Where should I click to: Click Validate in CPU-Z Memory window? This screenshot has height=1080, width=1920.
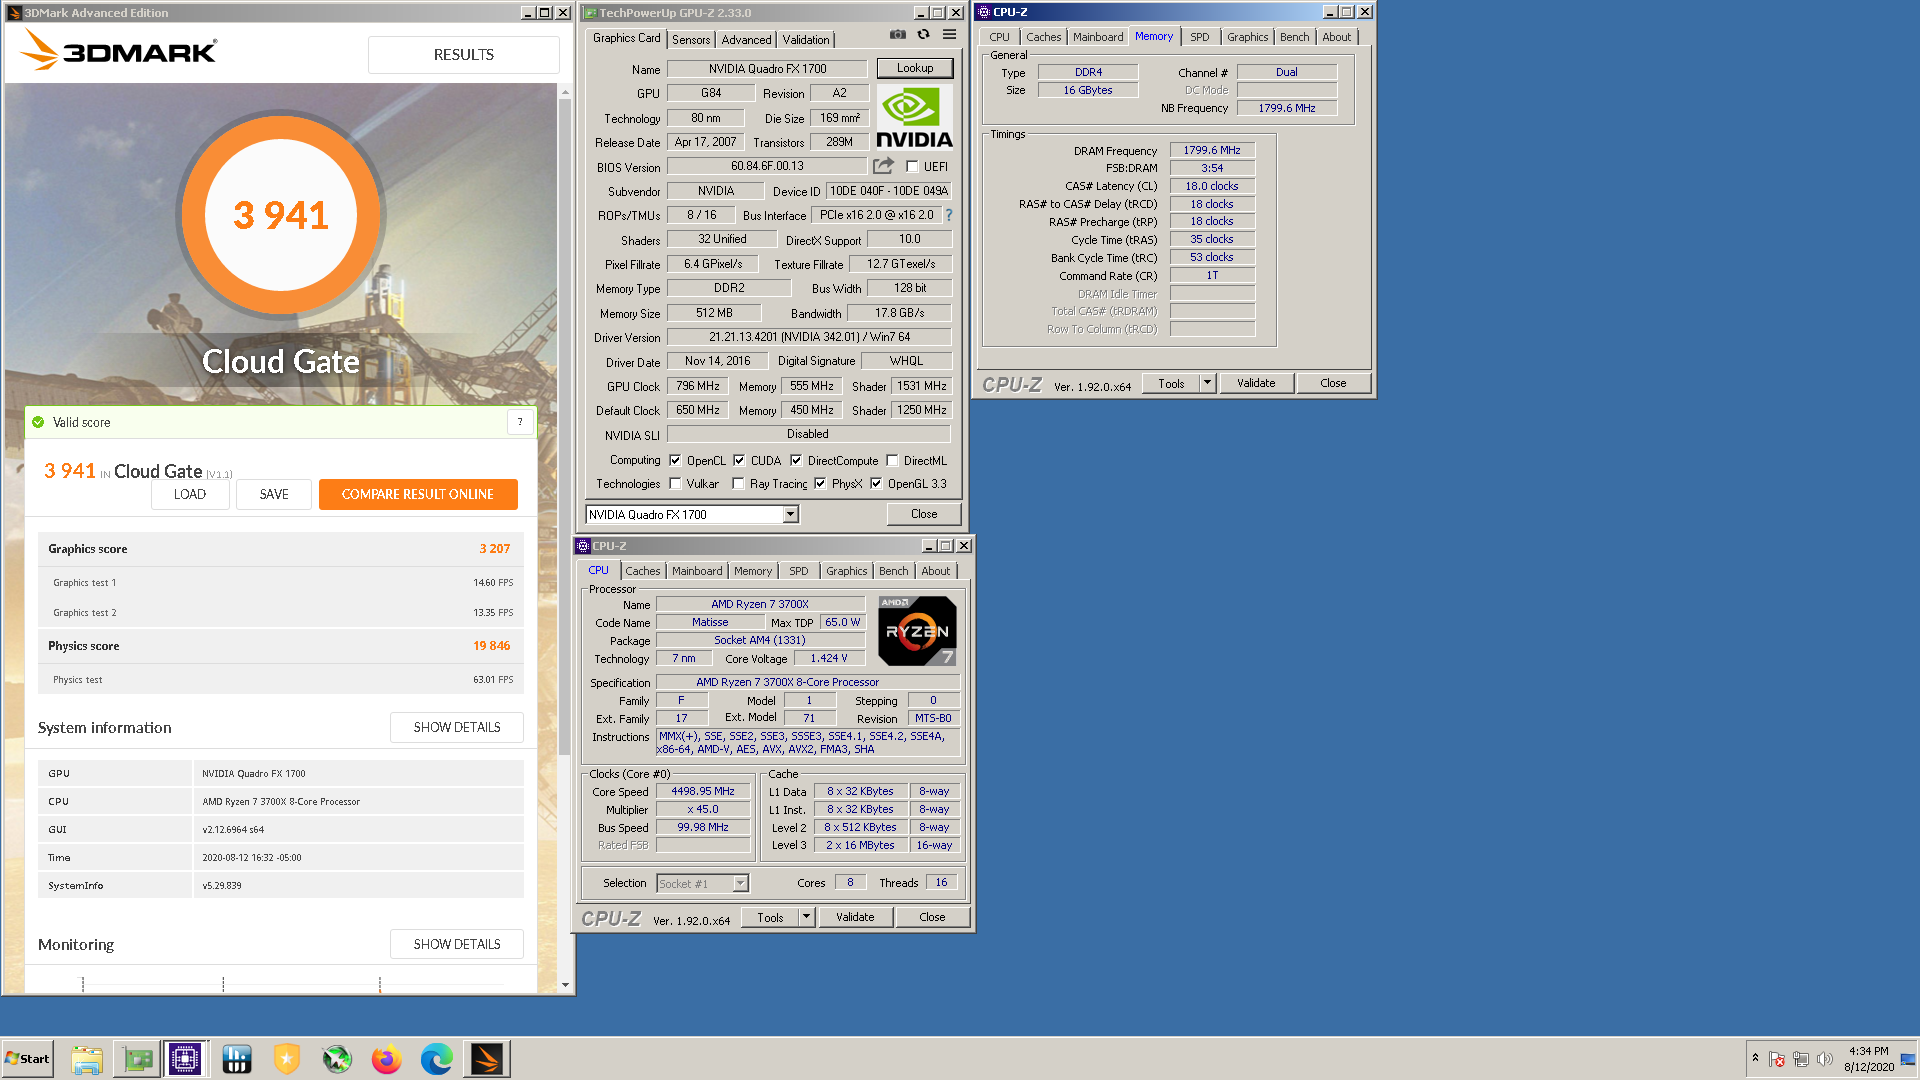click(x=1256, y=383)
